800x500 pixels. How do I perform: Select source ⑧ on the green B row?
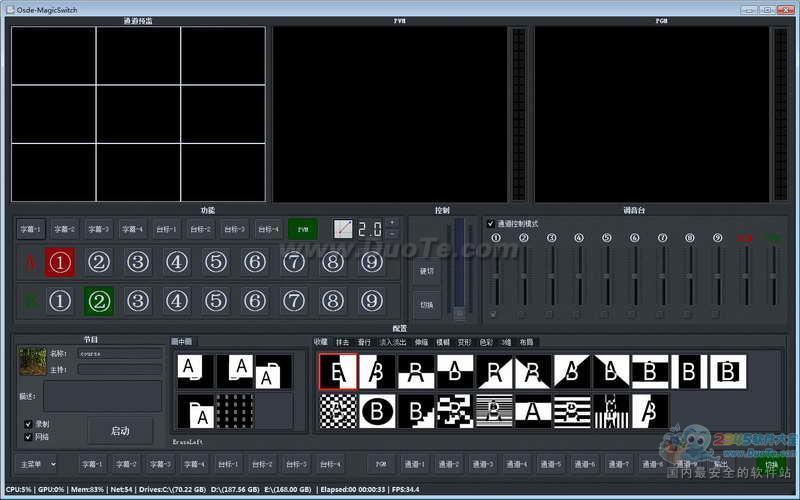333,301
